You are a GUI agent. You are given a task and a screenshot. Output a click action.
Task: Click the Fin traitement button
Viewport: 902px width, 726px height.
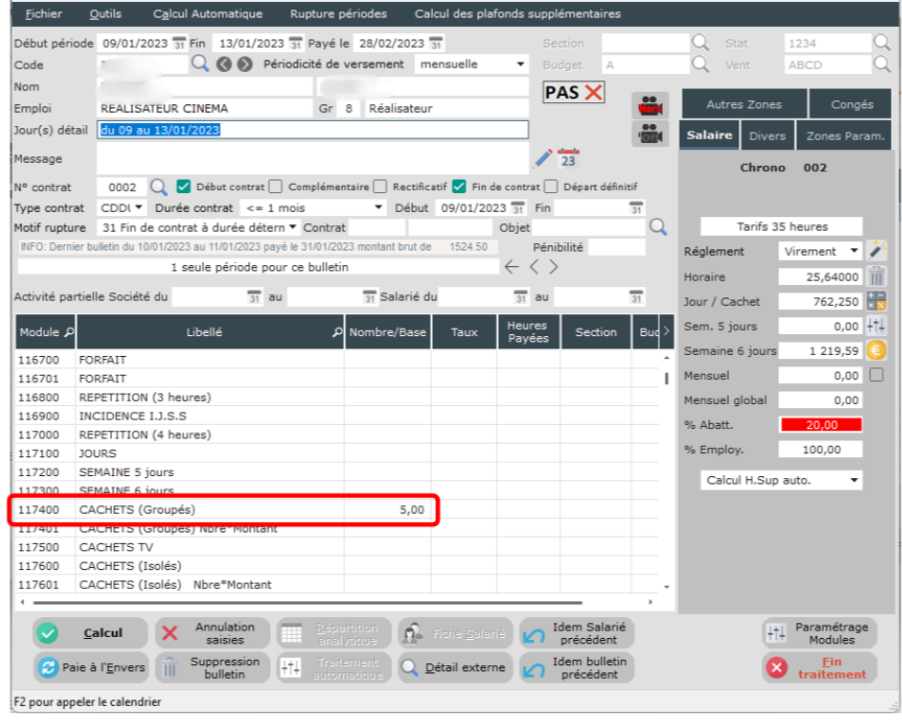click(x=820, y=667)
